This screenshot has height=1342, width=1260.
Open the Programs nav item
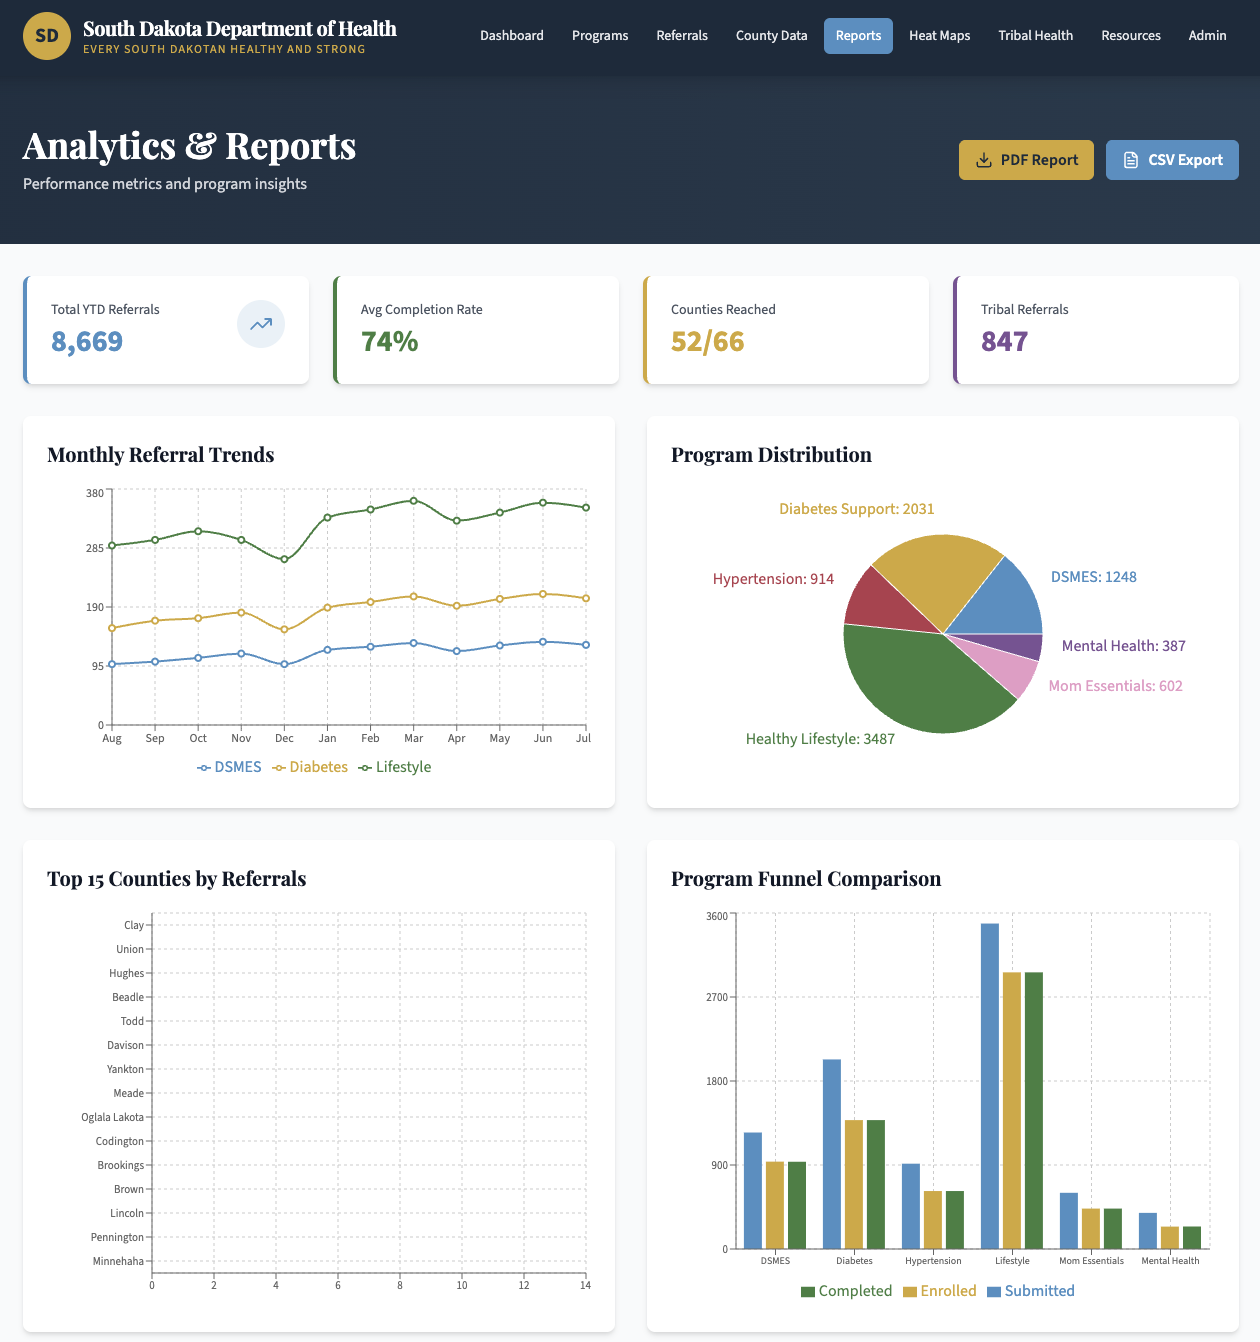pyautogui.click(x=600, y=36)
